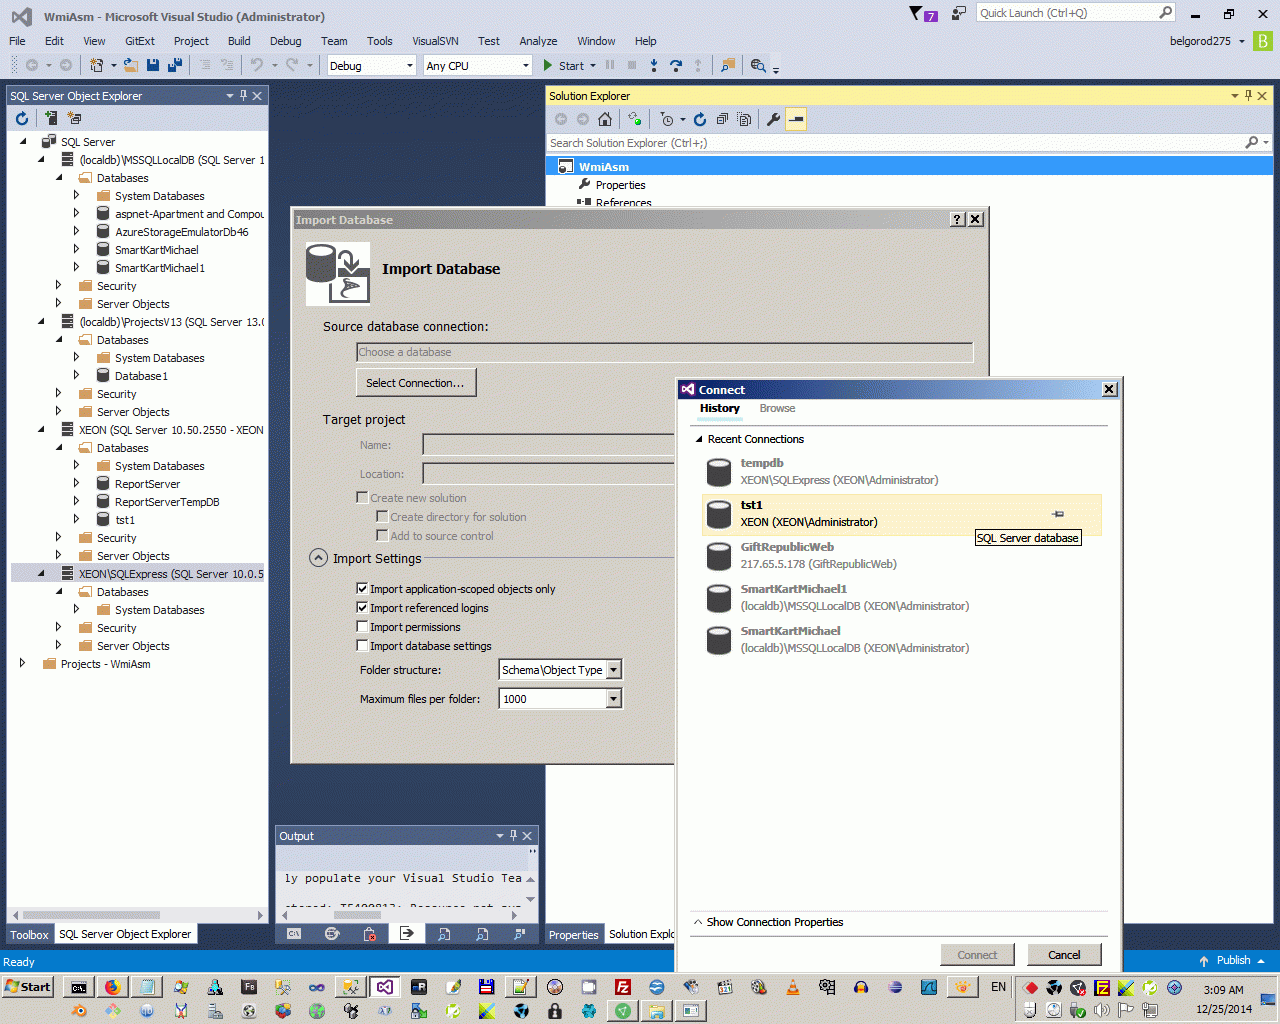
Task: Click Show All Files in Solution Explorer
Action: tap(744, 119)
